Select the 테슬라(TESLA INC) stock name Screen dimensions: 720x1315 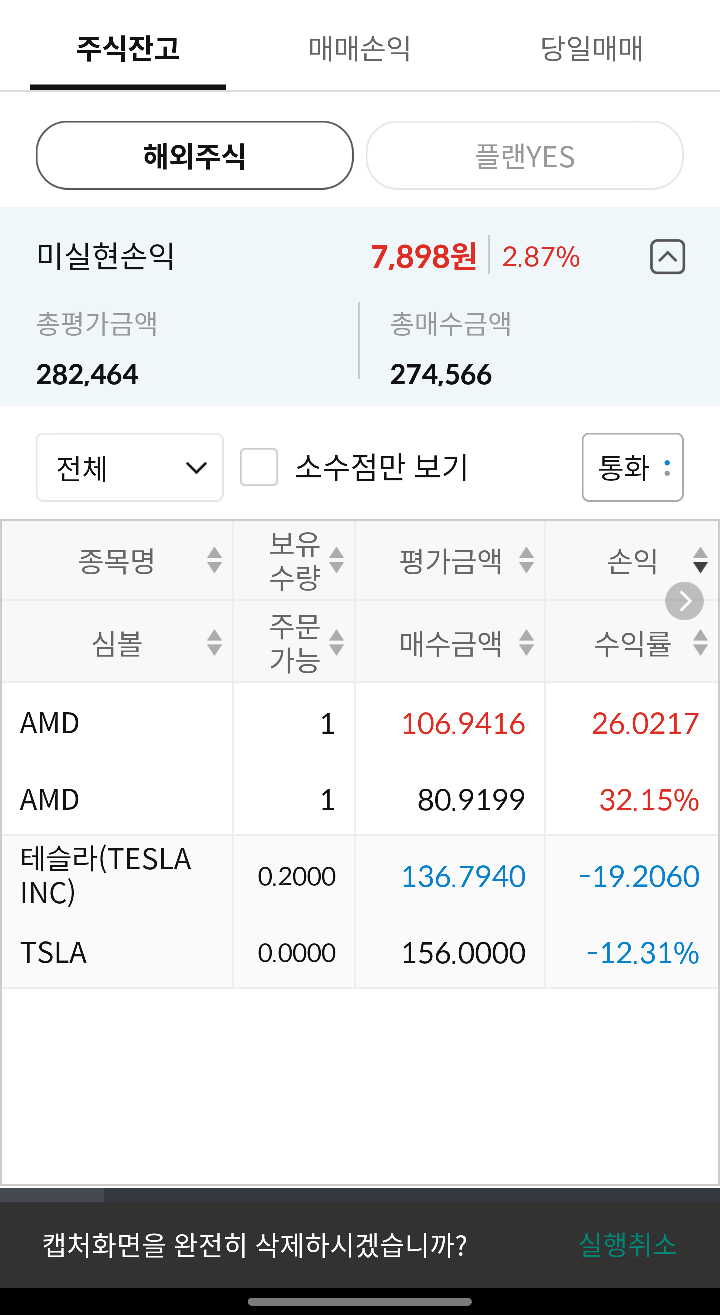106,875
